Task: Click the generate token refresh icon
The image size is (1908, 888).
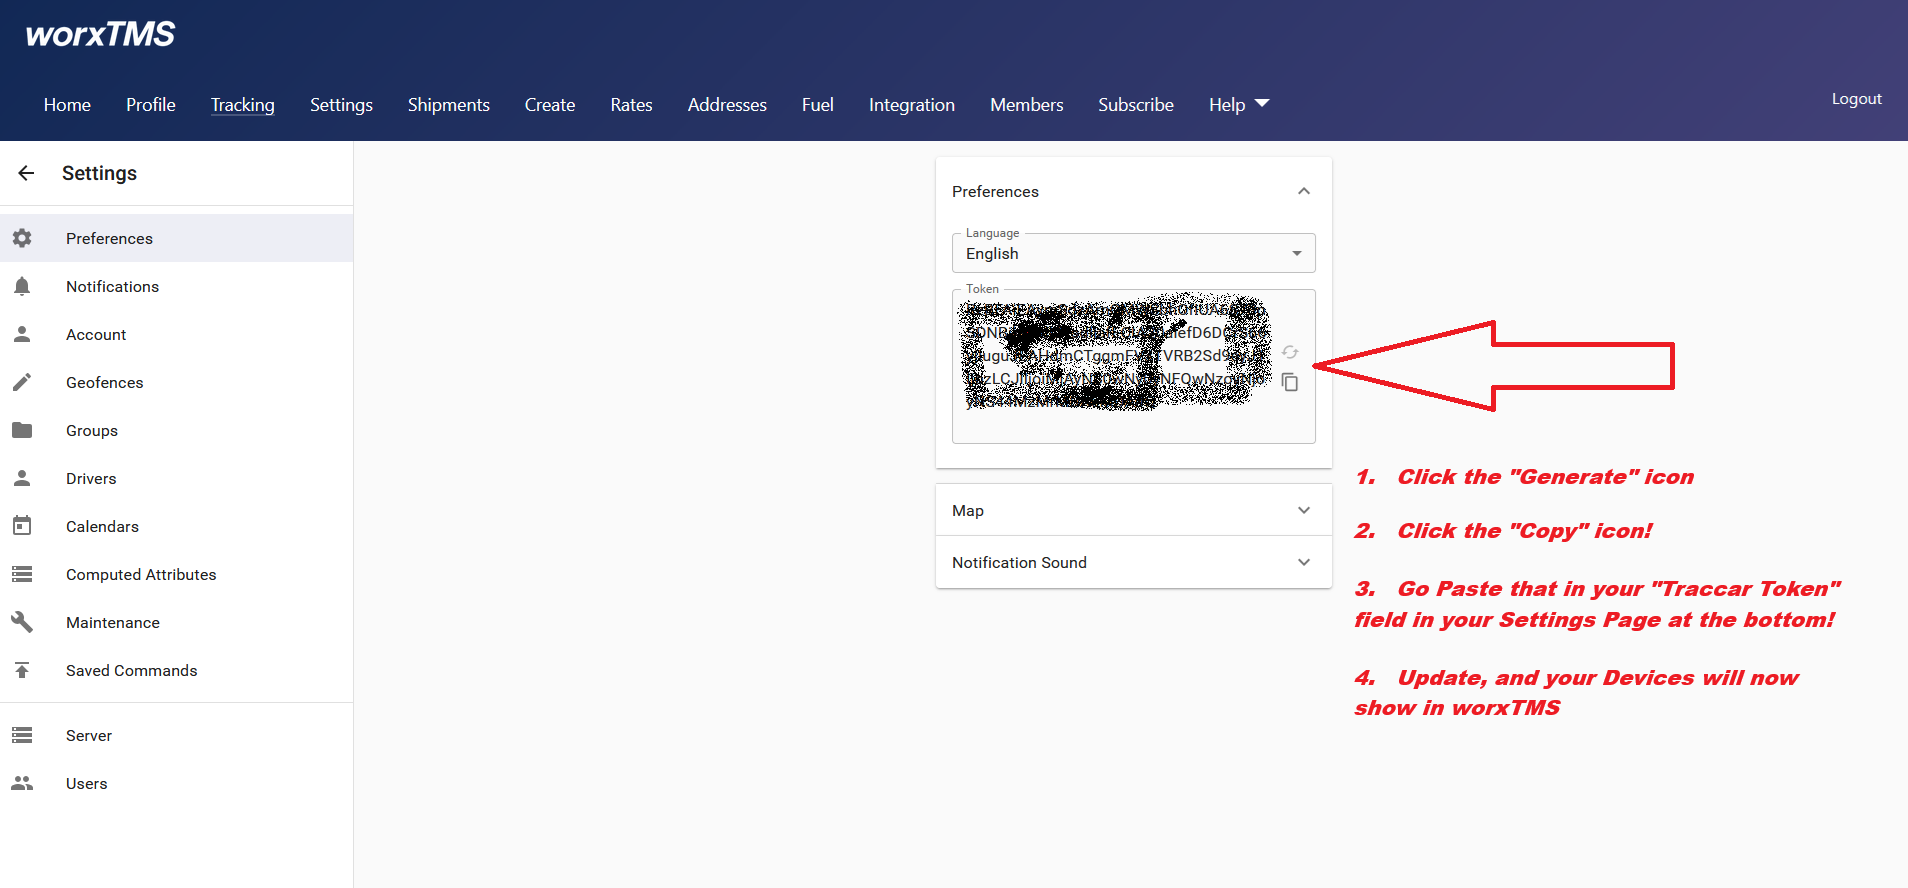Action: pyautogui.click(x=1290, y=352)
